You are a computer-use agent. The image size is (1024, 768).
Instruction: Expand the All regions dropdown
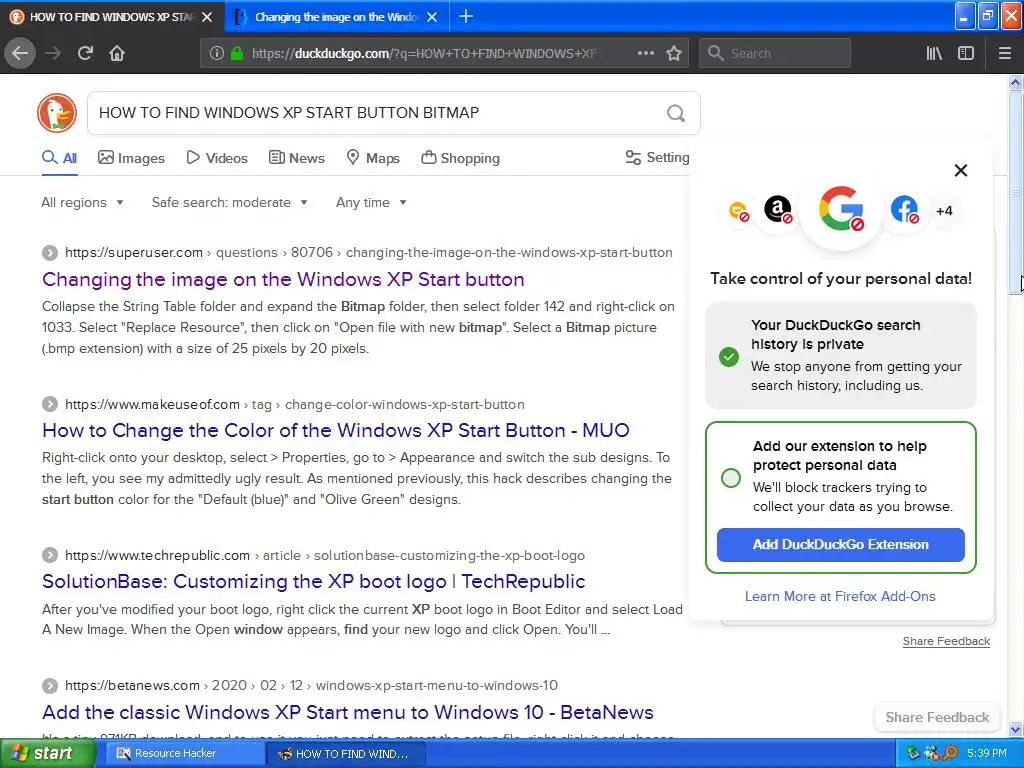coord(82,202)
